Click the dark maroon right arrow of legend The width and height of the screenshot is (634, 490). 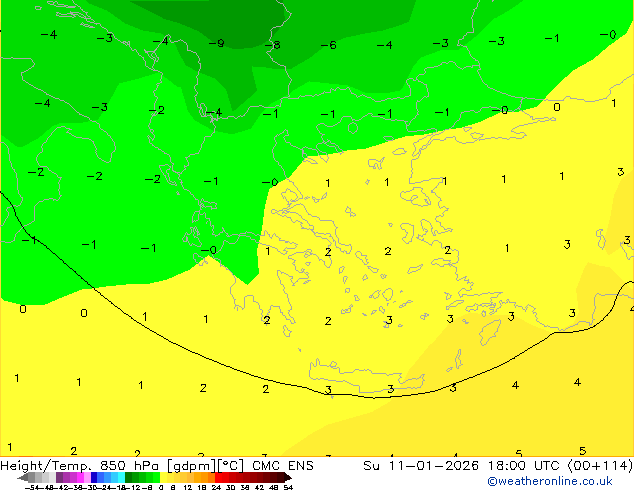(x=288, y=478)
